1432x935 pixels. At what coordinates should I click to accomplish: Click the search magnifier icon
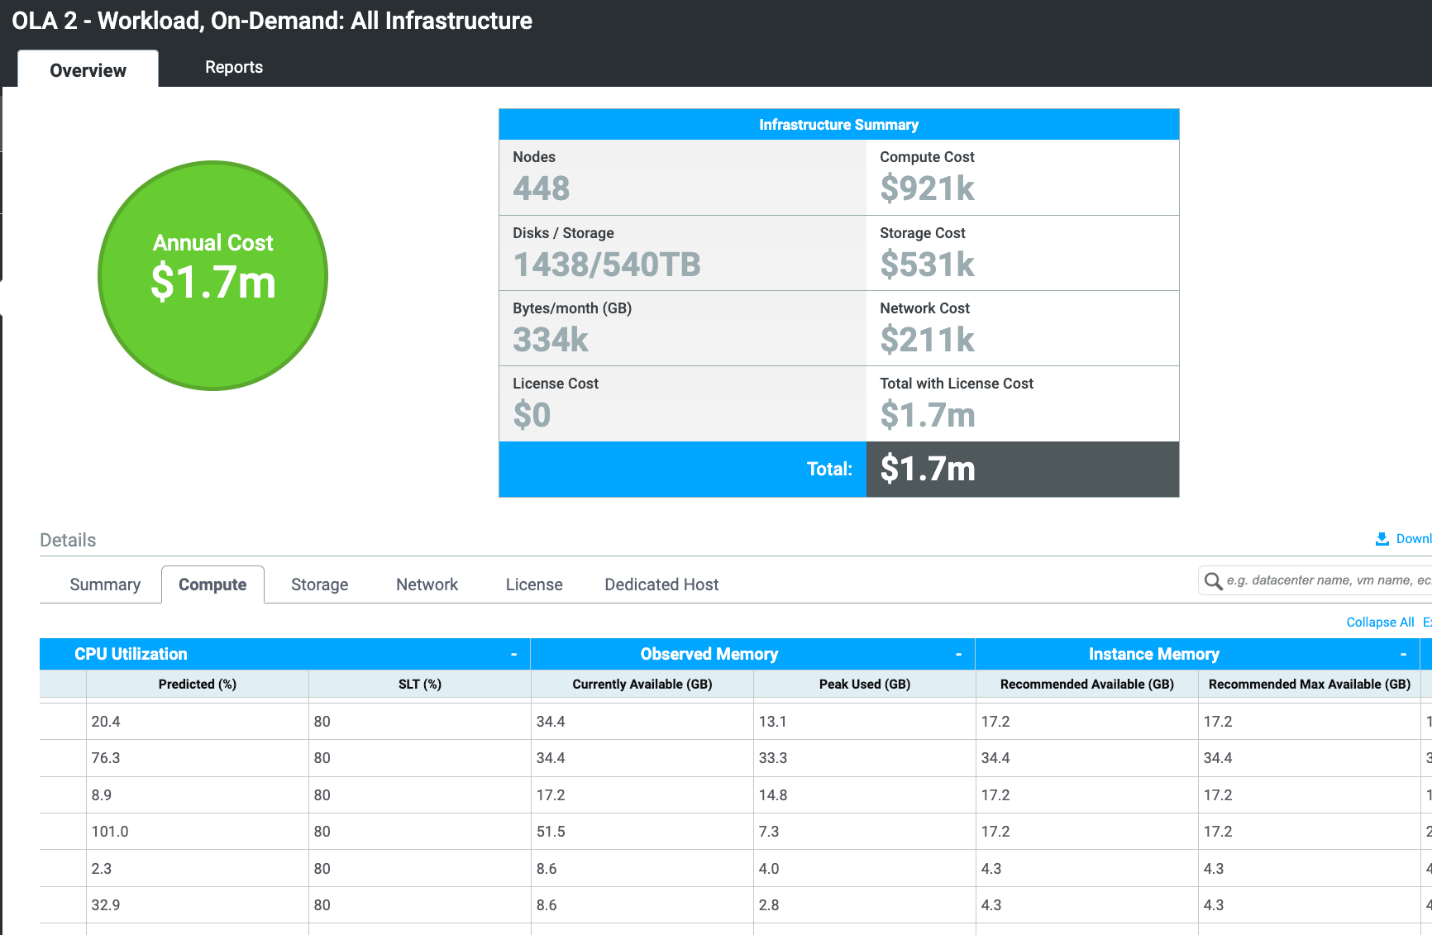(x=1213, y=580)
